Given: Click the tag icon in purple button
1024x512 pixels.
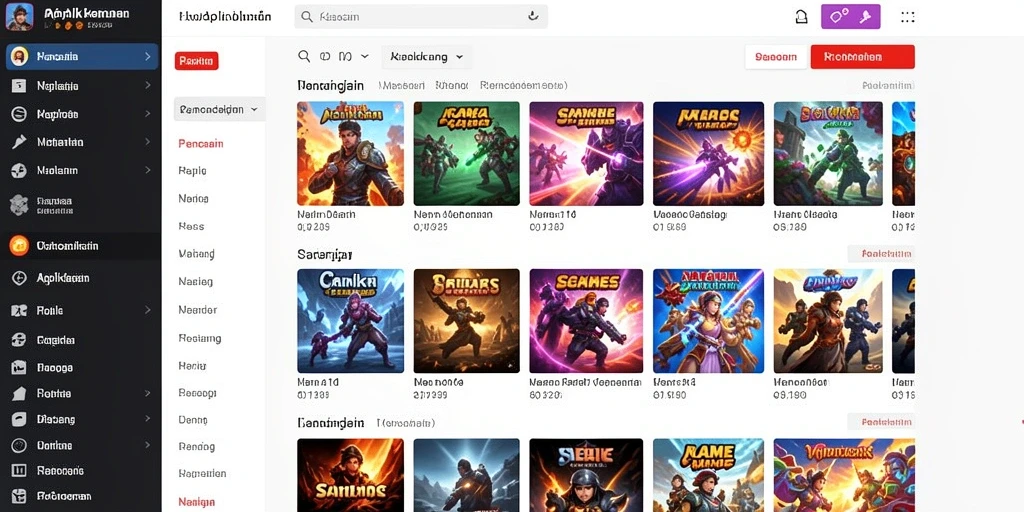Looking at the screenshot, I should click(840, 16).
